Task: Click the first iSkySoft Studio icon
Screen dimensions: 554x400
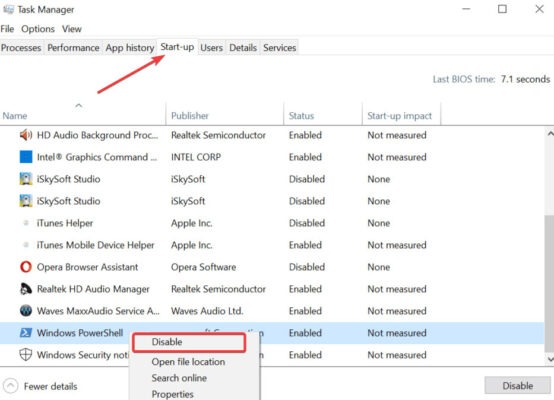Action: 25,179
